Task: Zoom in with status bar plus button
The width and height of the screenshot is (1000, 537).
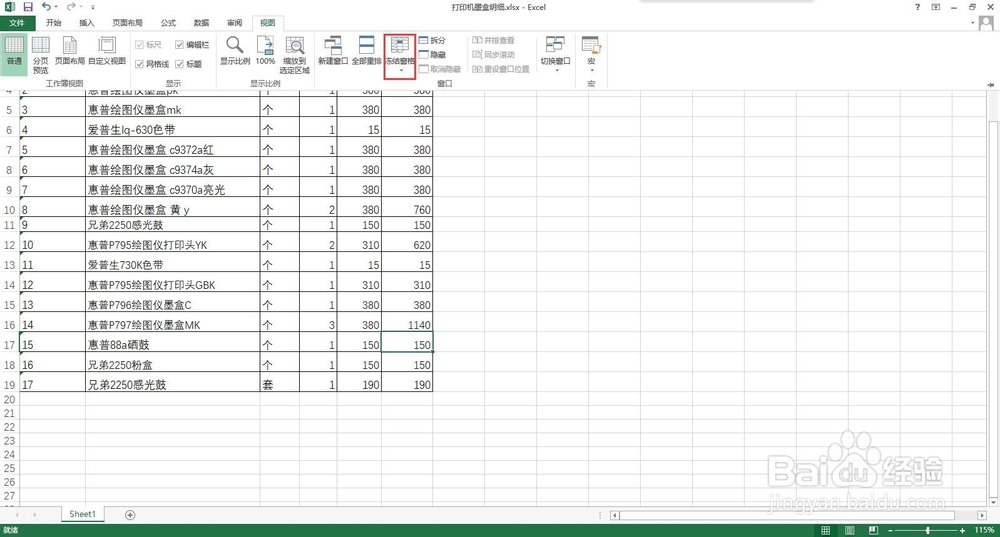Action: click(962, 530)
